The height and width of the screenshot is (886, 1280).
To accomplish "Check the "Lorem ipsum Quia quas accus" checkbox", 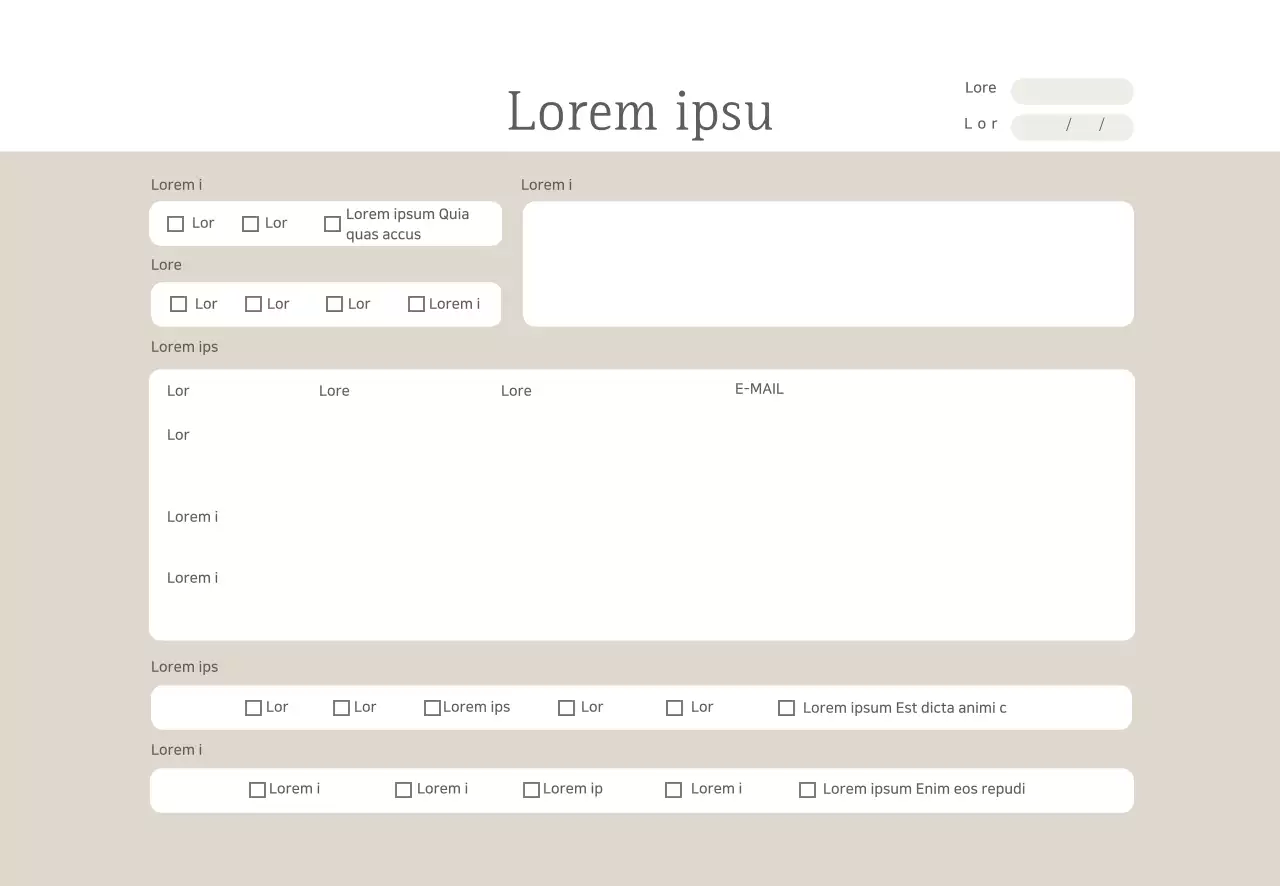I will point(333,224).
